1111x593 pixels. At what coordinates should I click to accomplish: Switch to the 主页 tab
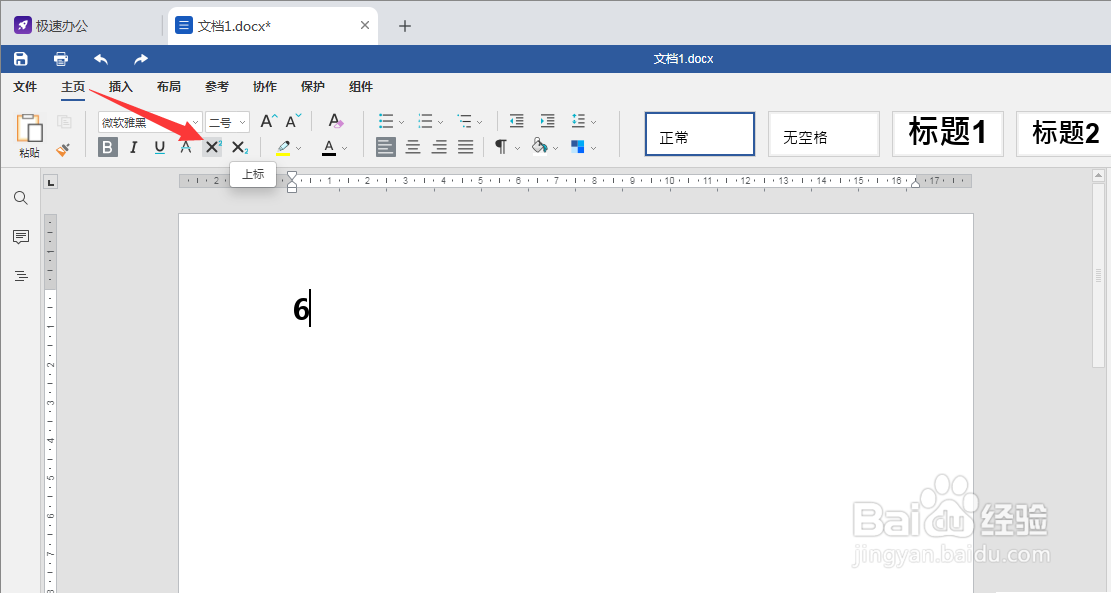(73, 86)
